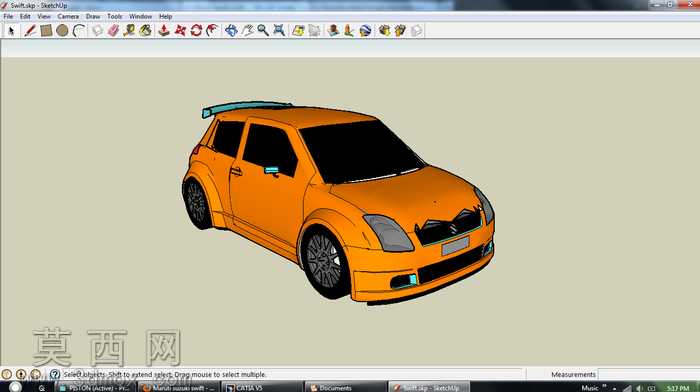700x392 pixels.
Task: Select the red Move tool
Action: click(x=180, y=30)
